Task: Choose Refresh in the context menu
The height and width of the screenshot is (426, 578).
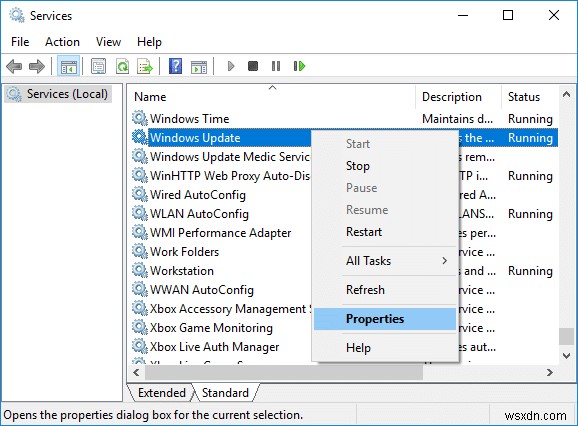Action: (x=384, y=290)
